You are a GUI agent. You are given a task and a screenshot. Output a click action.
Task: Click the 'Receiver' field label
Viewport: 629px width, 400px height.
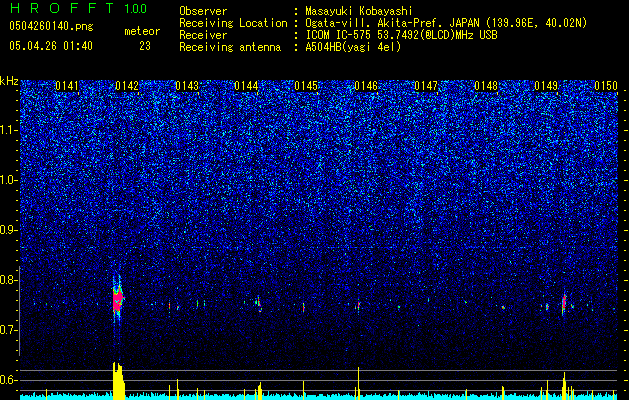(203, 35)
